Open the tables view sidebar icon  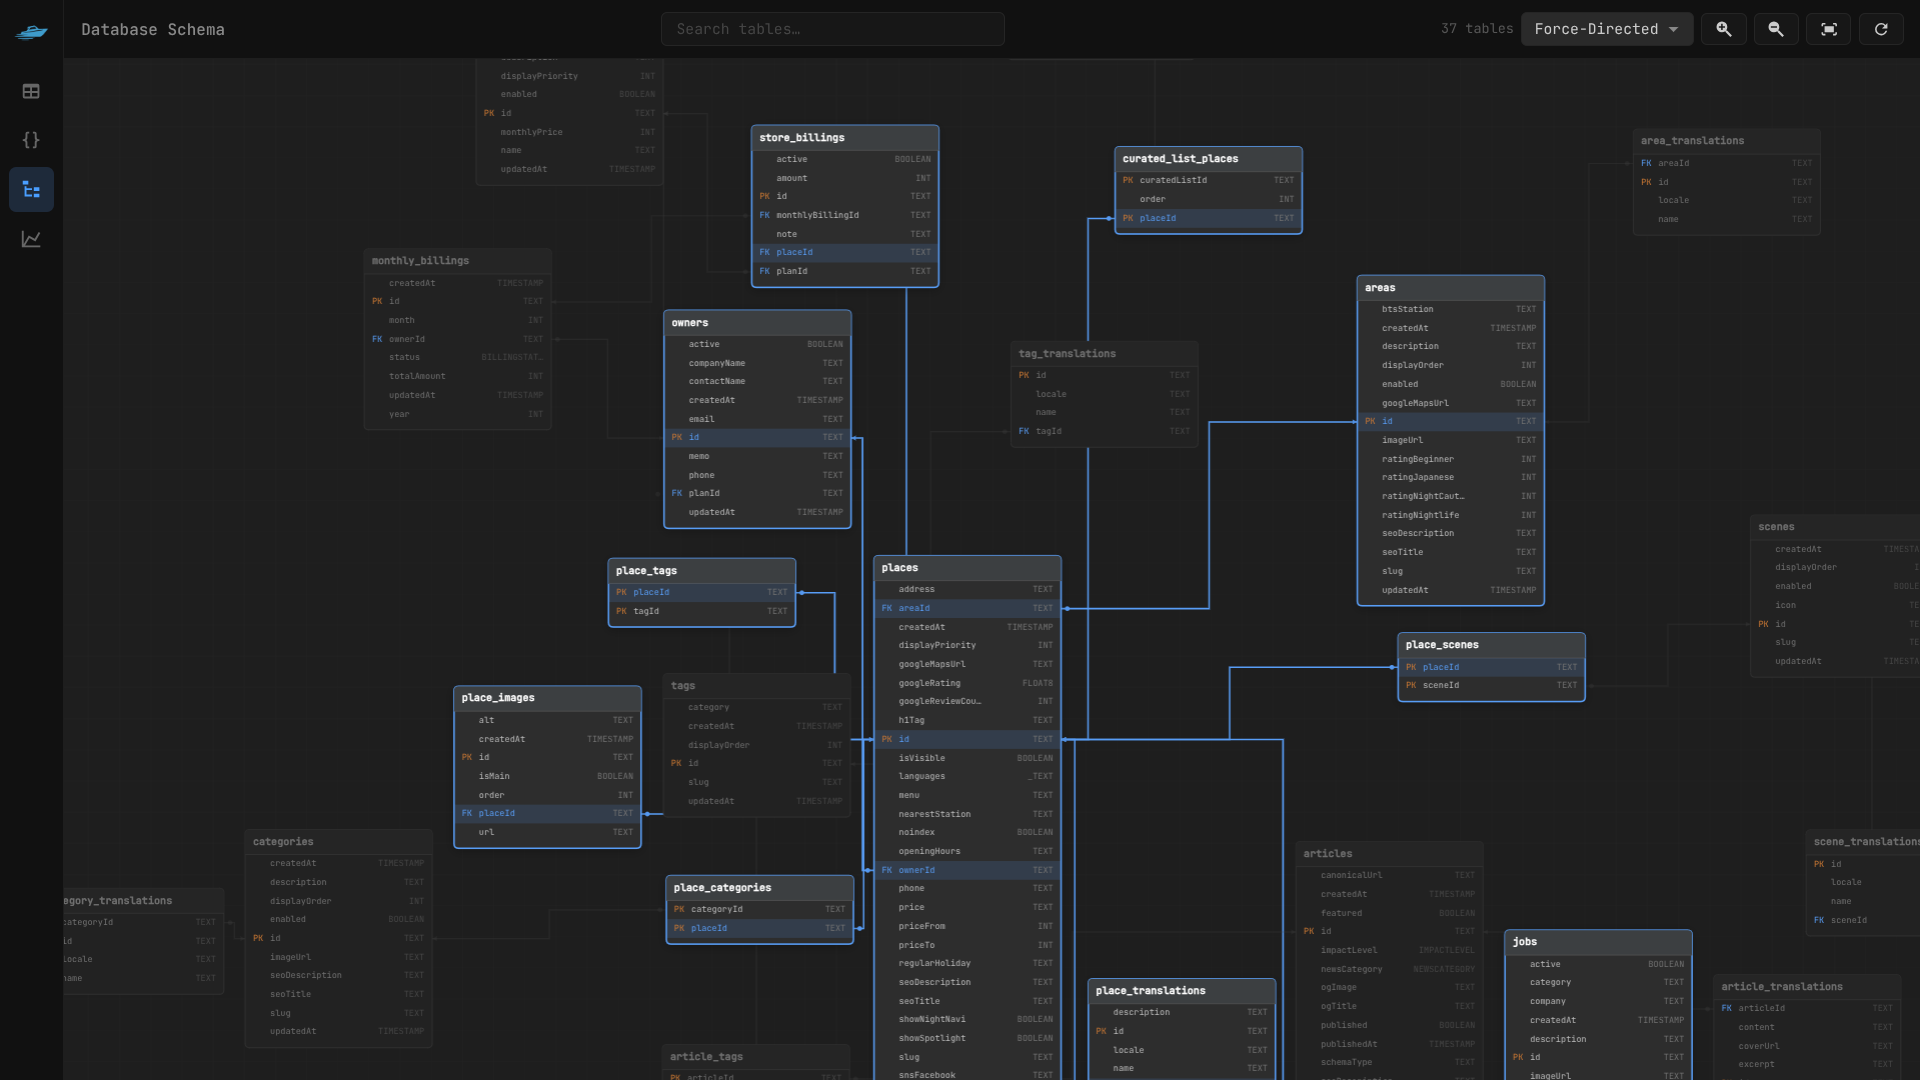(x=31, y=91)
